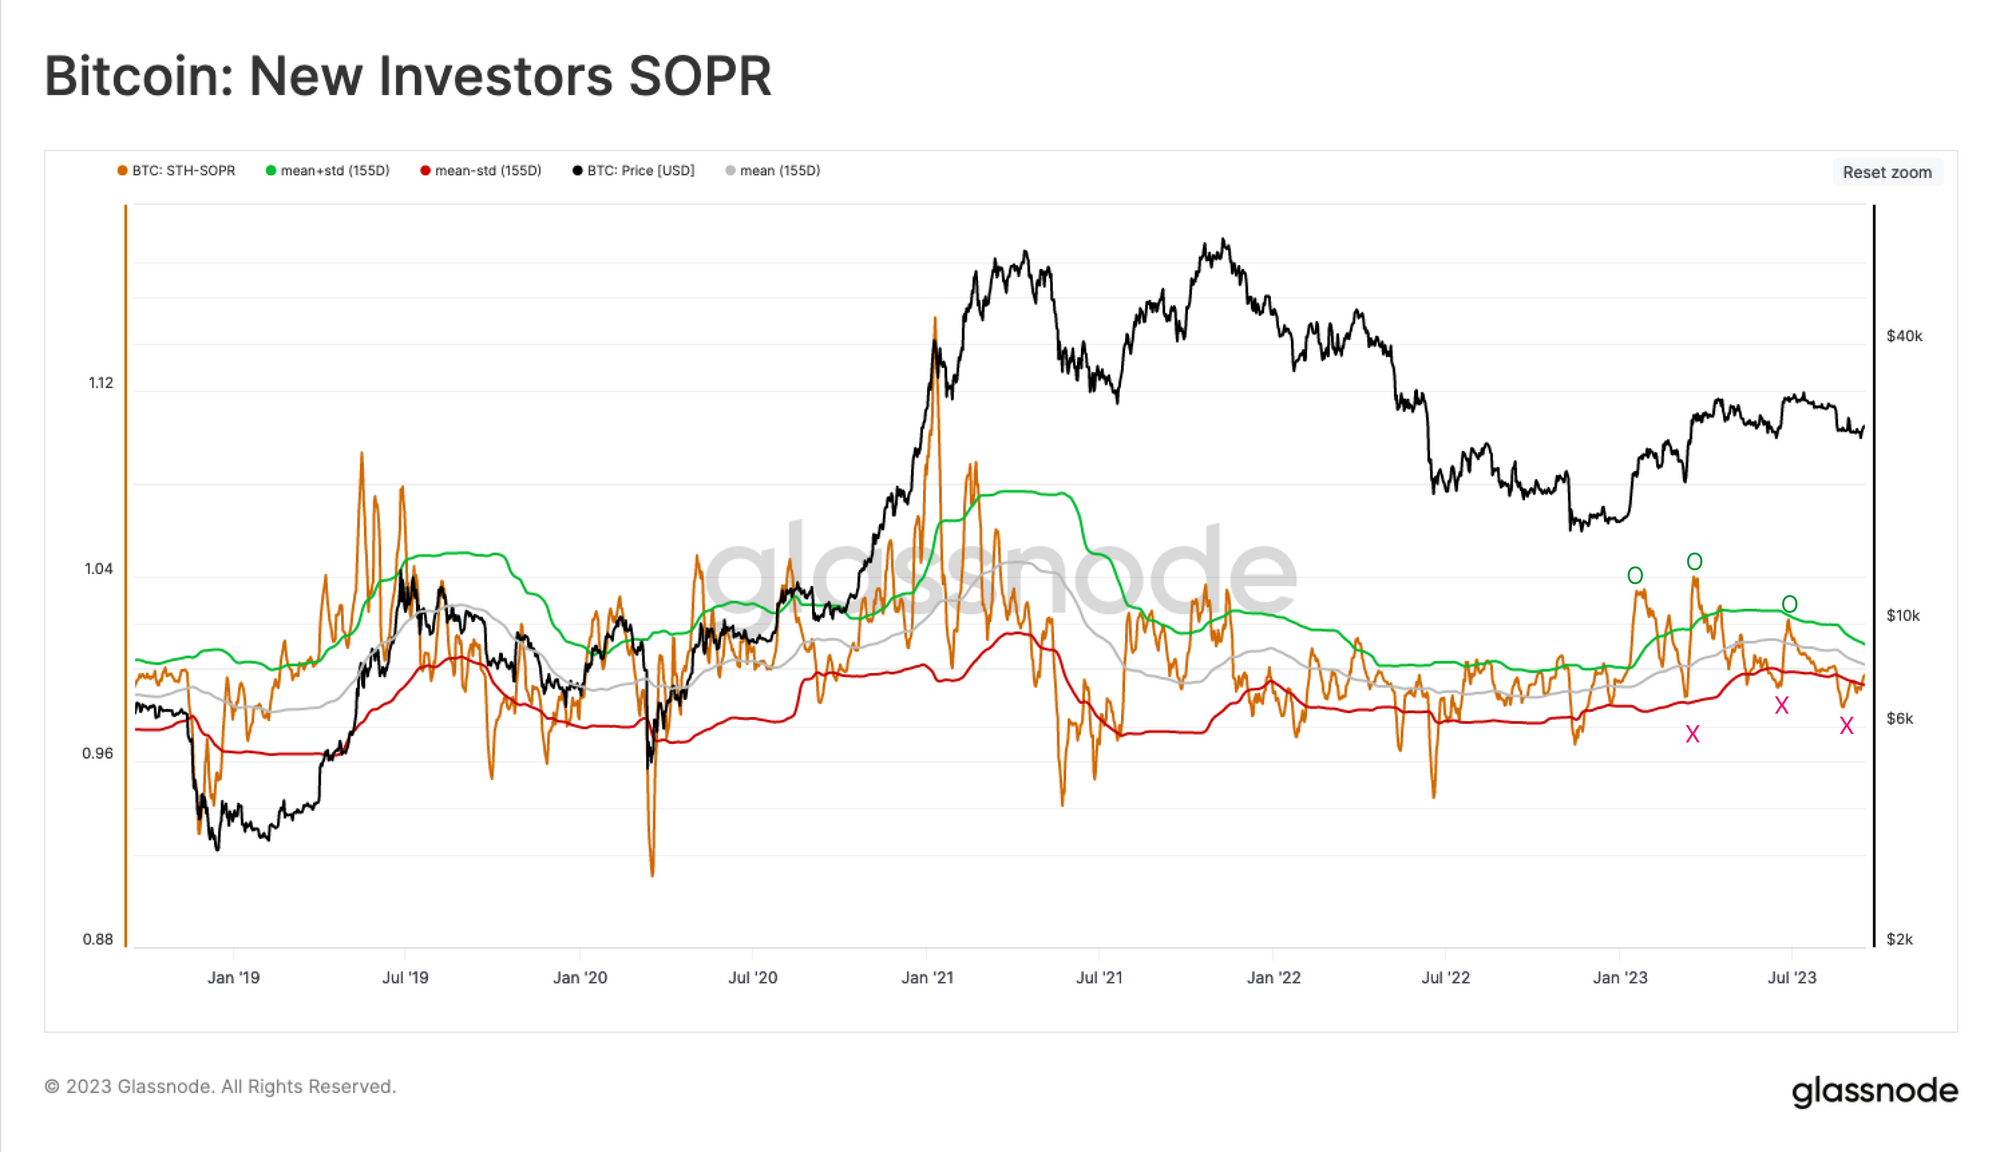Image resolution: width=2000 pixels, height=1152 pixels.
Task: Toggle the gray mean (155D) legend entry
Action: (773, 171)
